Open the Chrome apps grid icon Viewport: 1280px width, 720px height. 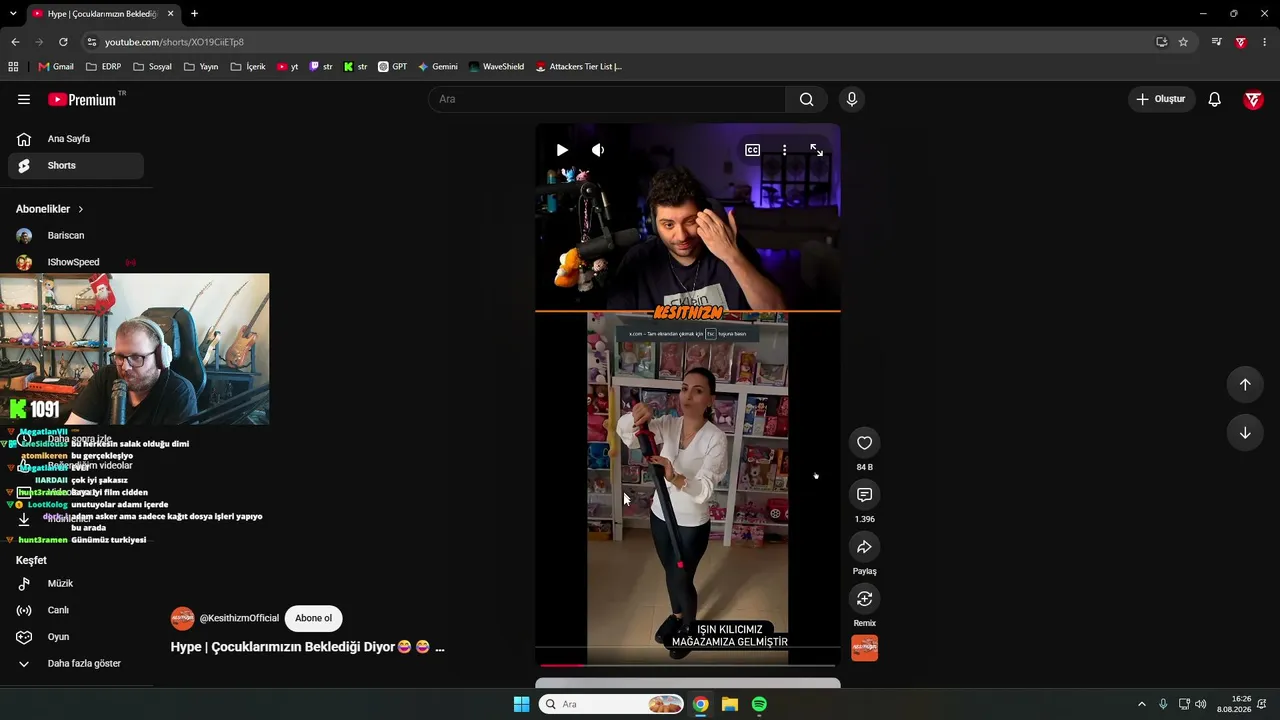coord(13,67)
